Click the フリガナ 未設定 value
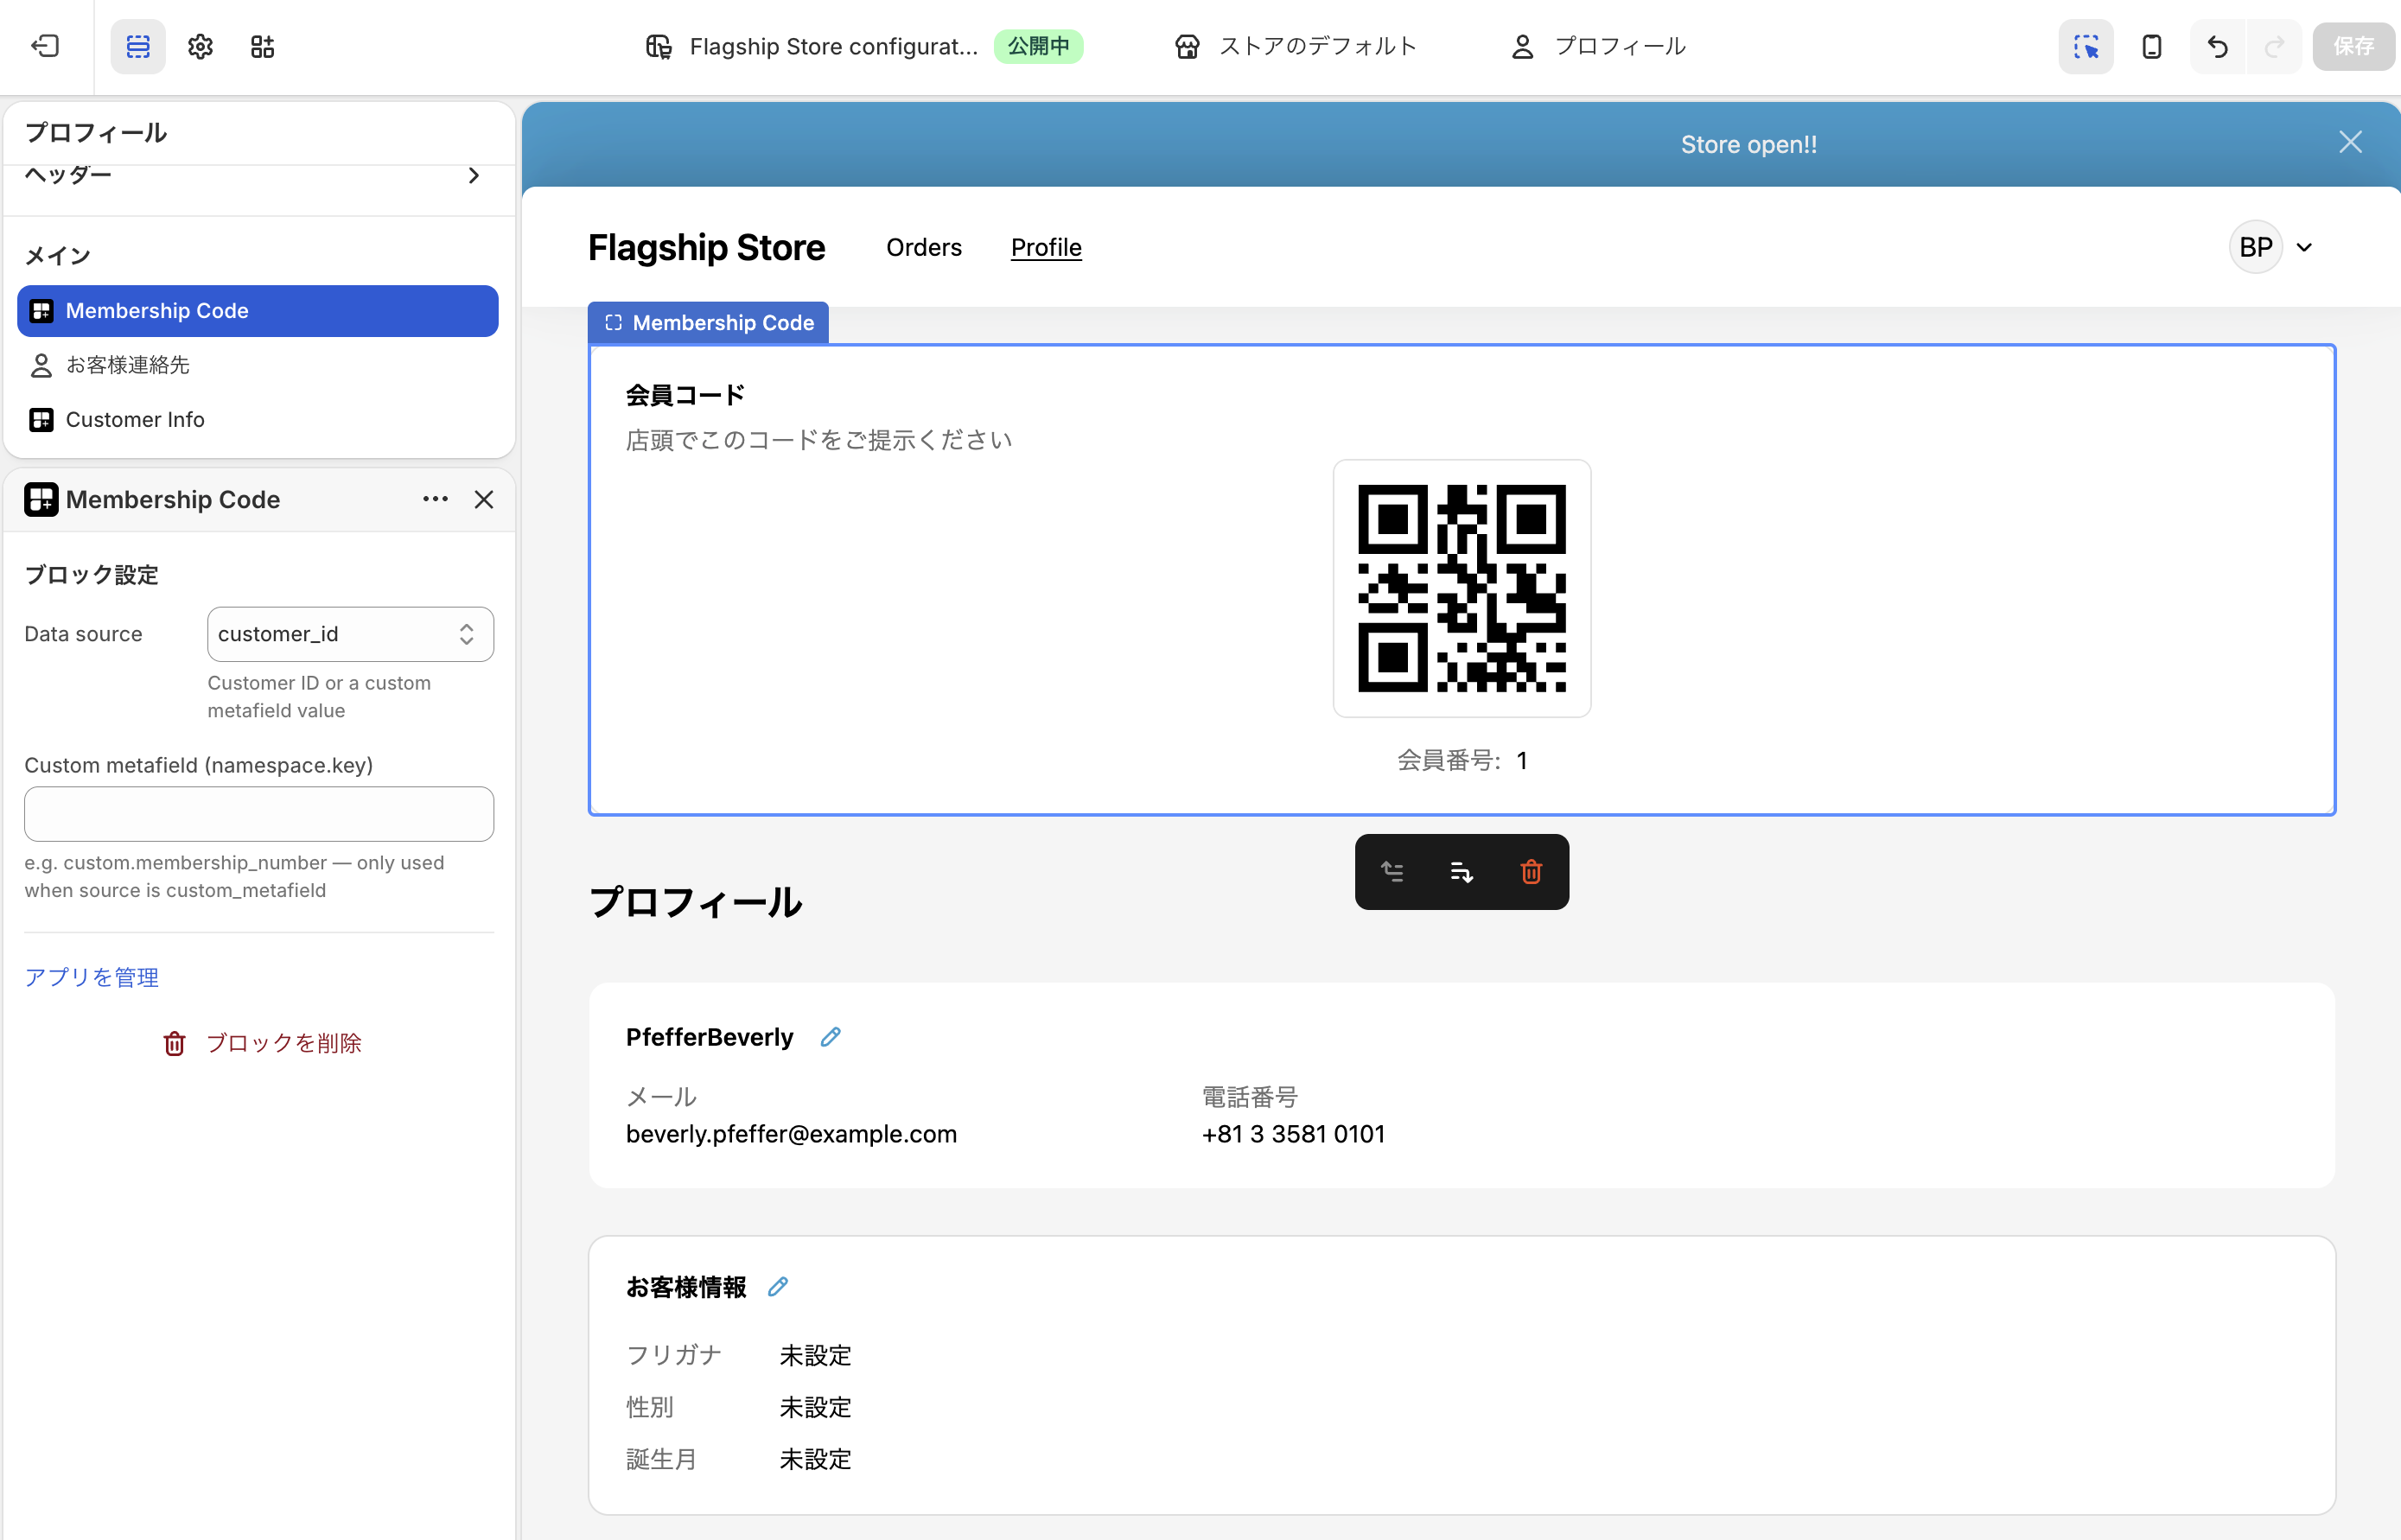2401x1540 pixels. pos(815,1356)
